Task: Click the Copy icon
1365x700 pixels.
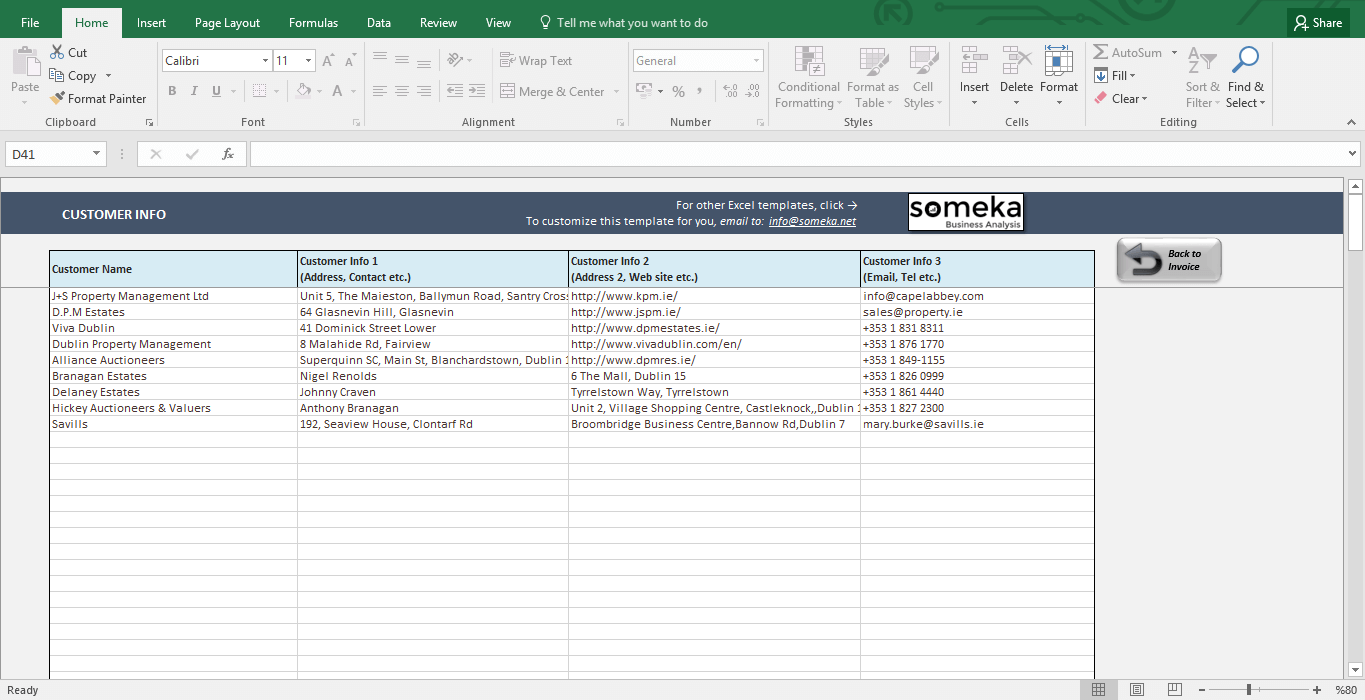Action: pos(57,75)
